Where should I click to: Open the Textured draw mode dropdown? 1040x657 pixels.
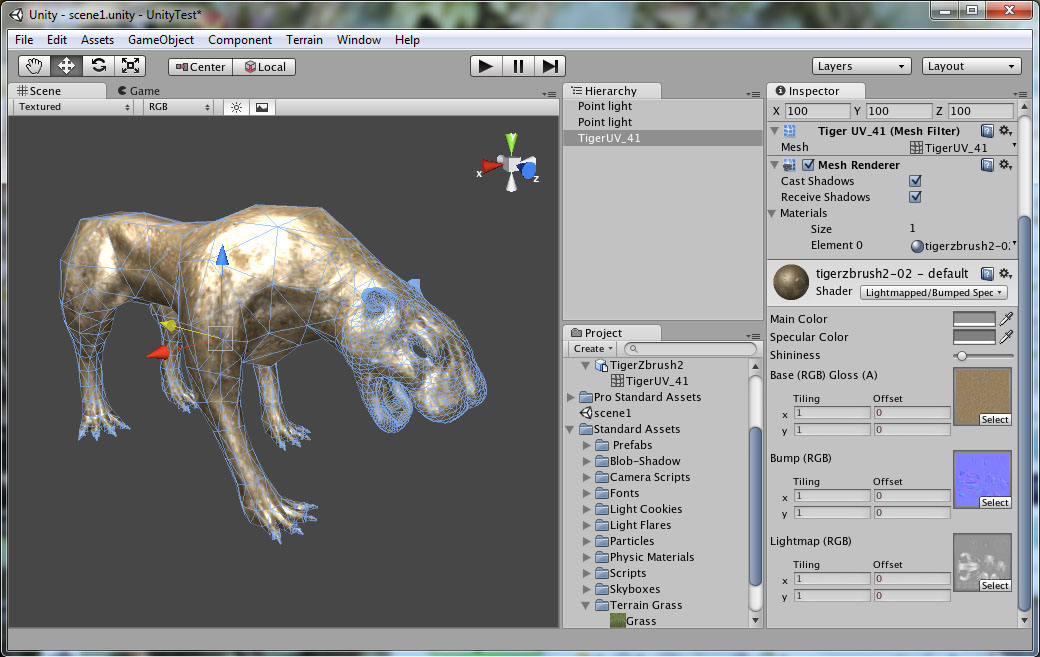click(x=73, y=107)
